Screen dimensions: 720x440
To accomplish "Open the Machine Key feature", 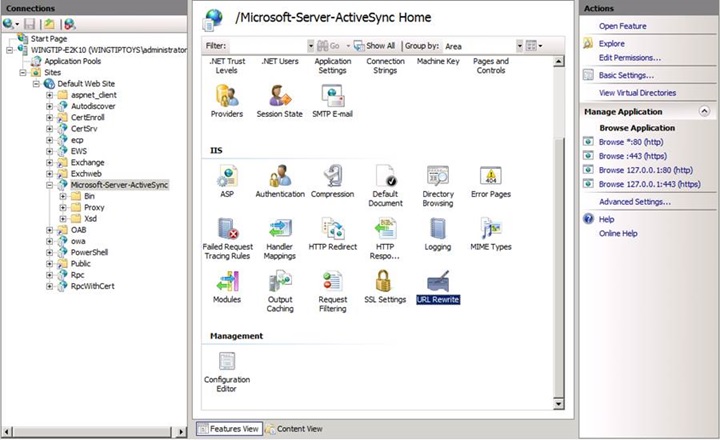I will click(x=438, y=61).
